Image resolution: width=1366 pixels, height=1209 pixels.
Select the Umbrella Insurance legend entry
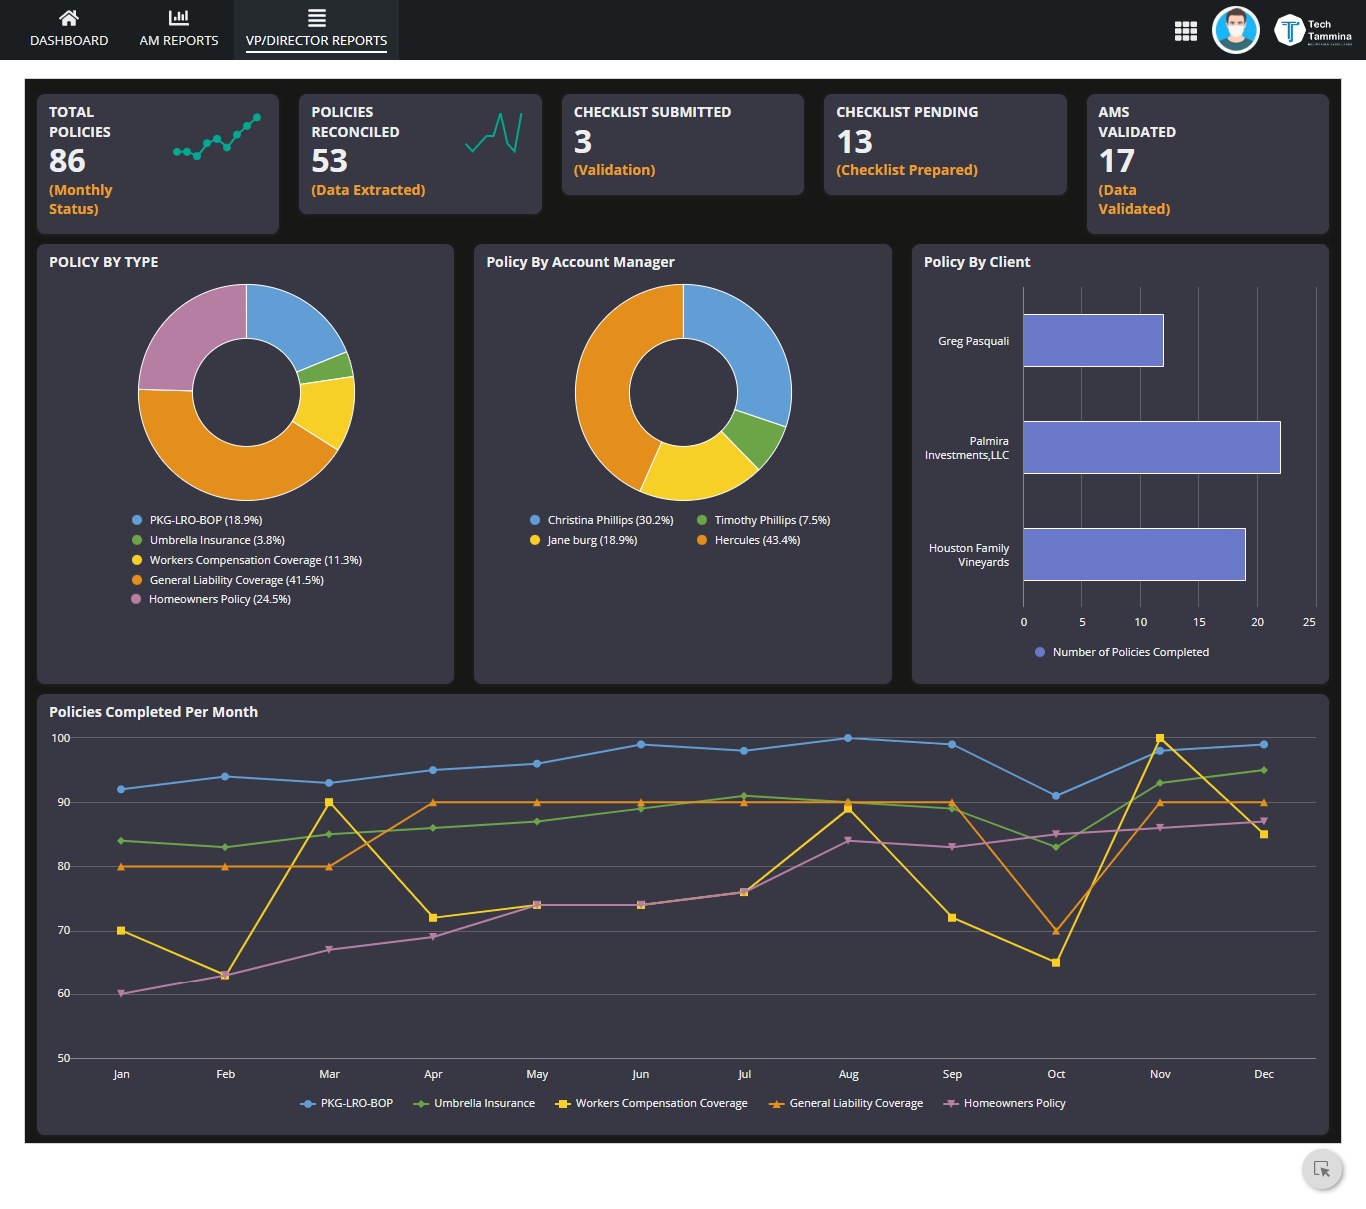coord(215,539)
